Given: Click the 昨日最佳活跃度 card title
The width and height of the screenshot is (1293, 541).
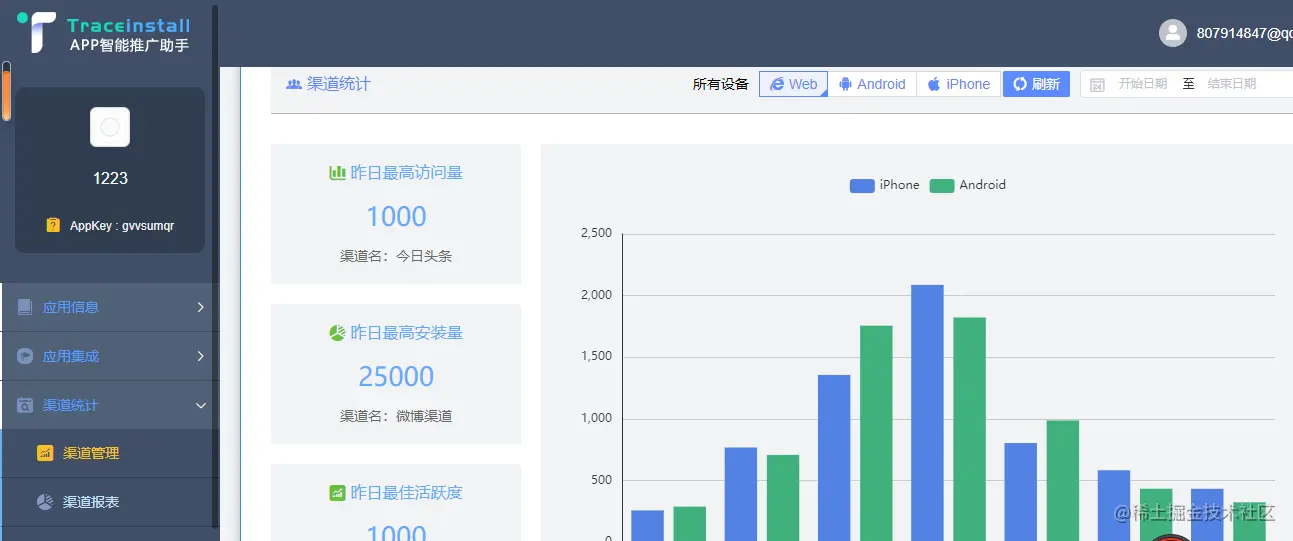Looking at the screenshot, I should click(x=406, y=493).
